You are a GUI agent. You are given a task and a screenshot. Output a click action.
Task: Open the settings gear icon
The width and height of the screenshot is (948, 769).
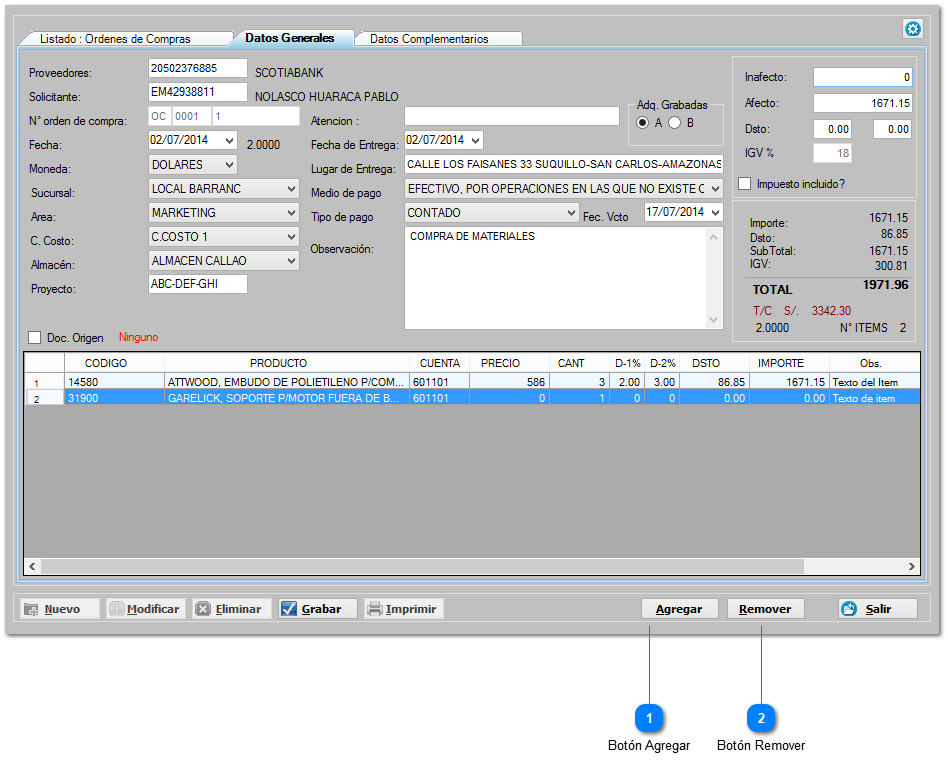(912, 28)
